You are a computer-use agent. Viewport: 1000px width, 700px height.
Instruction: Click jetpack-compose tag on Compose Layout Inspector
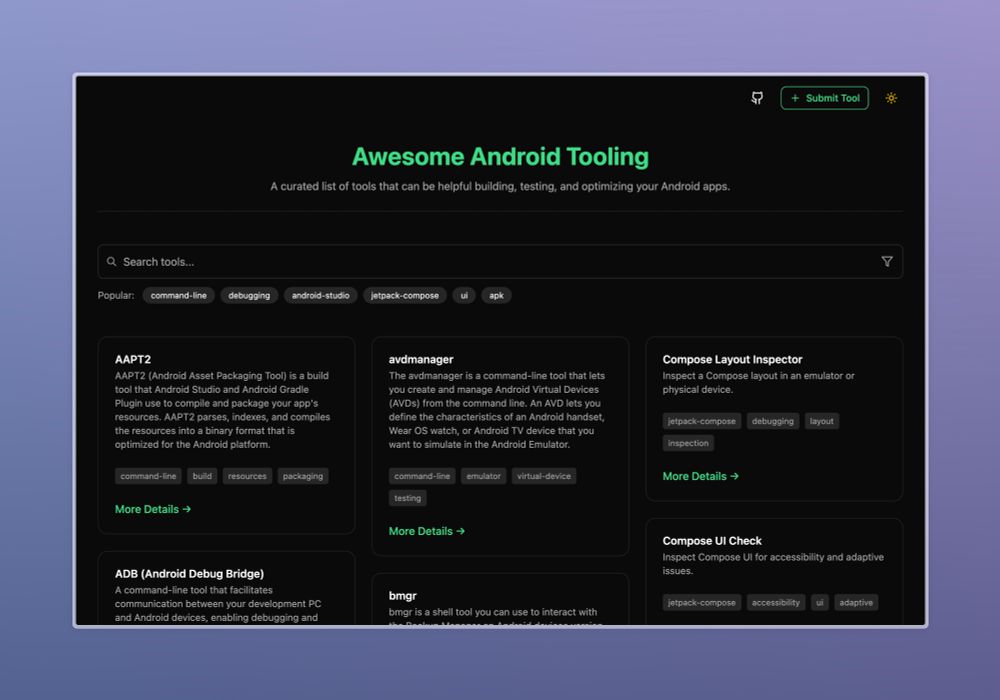pos(702,421)
